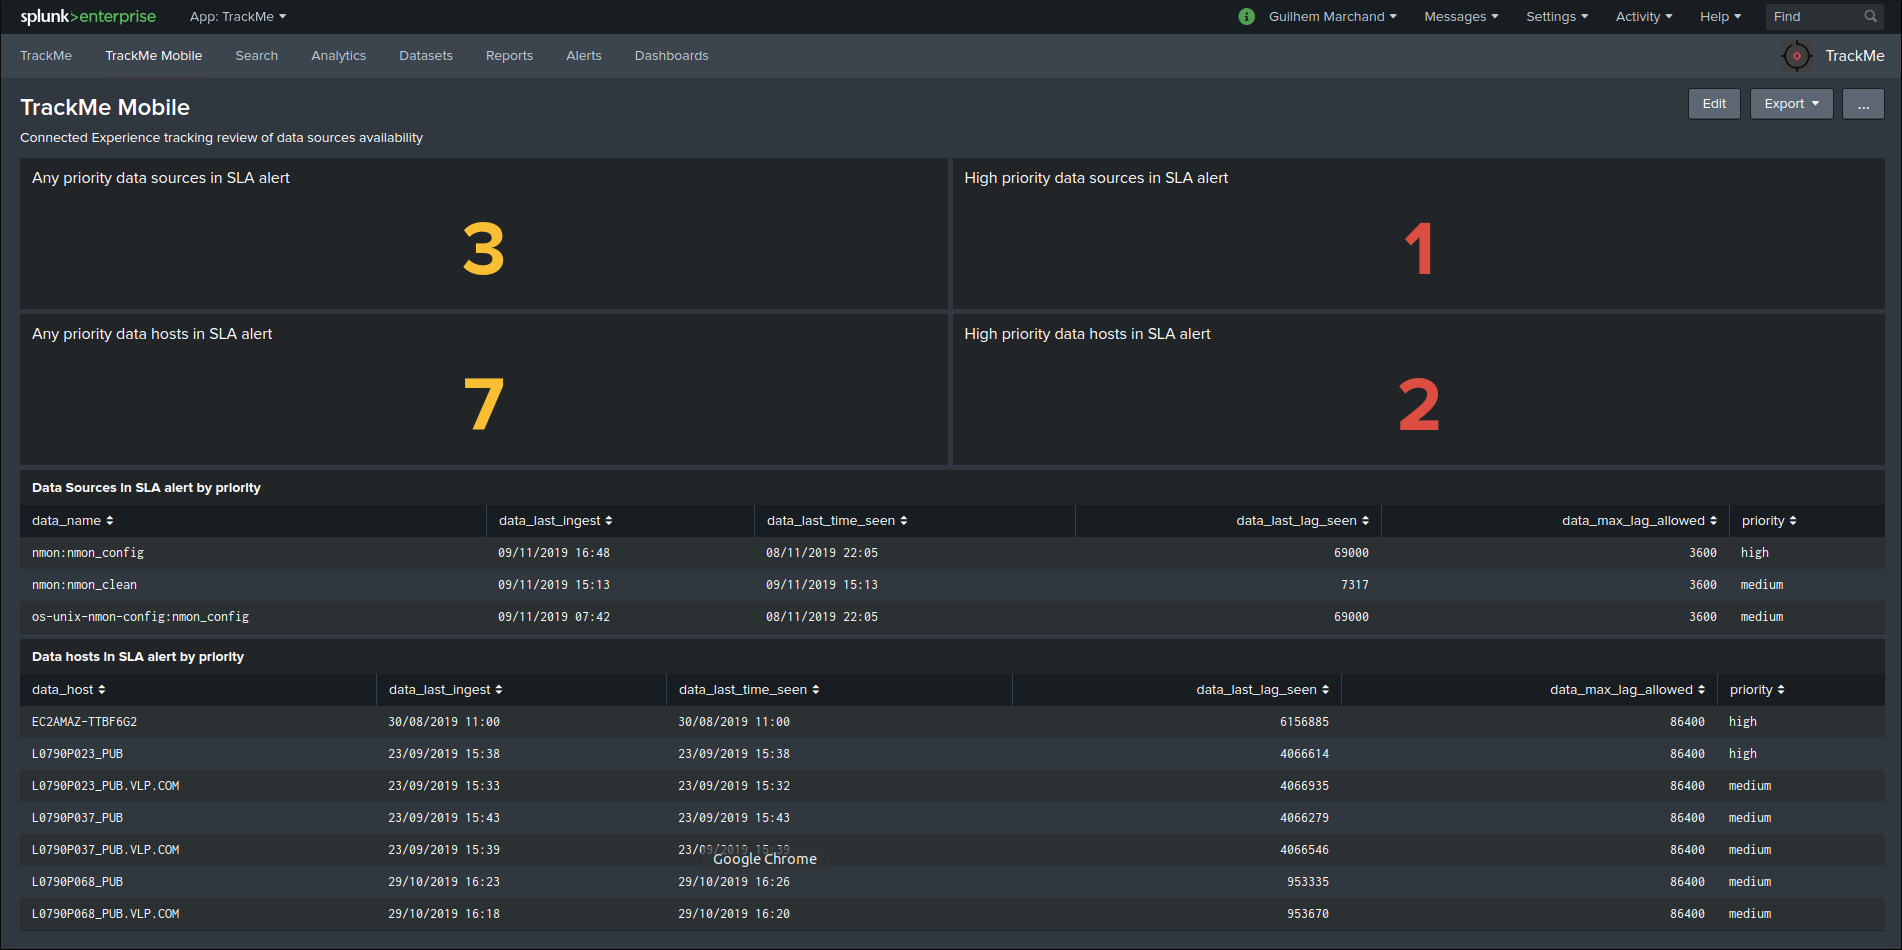Open Guilhem Marchand user menu
Viewport: 1902px width, 950px height.
[x=1332, y=17]
